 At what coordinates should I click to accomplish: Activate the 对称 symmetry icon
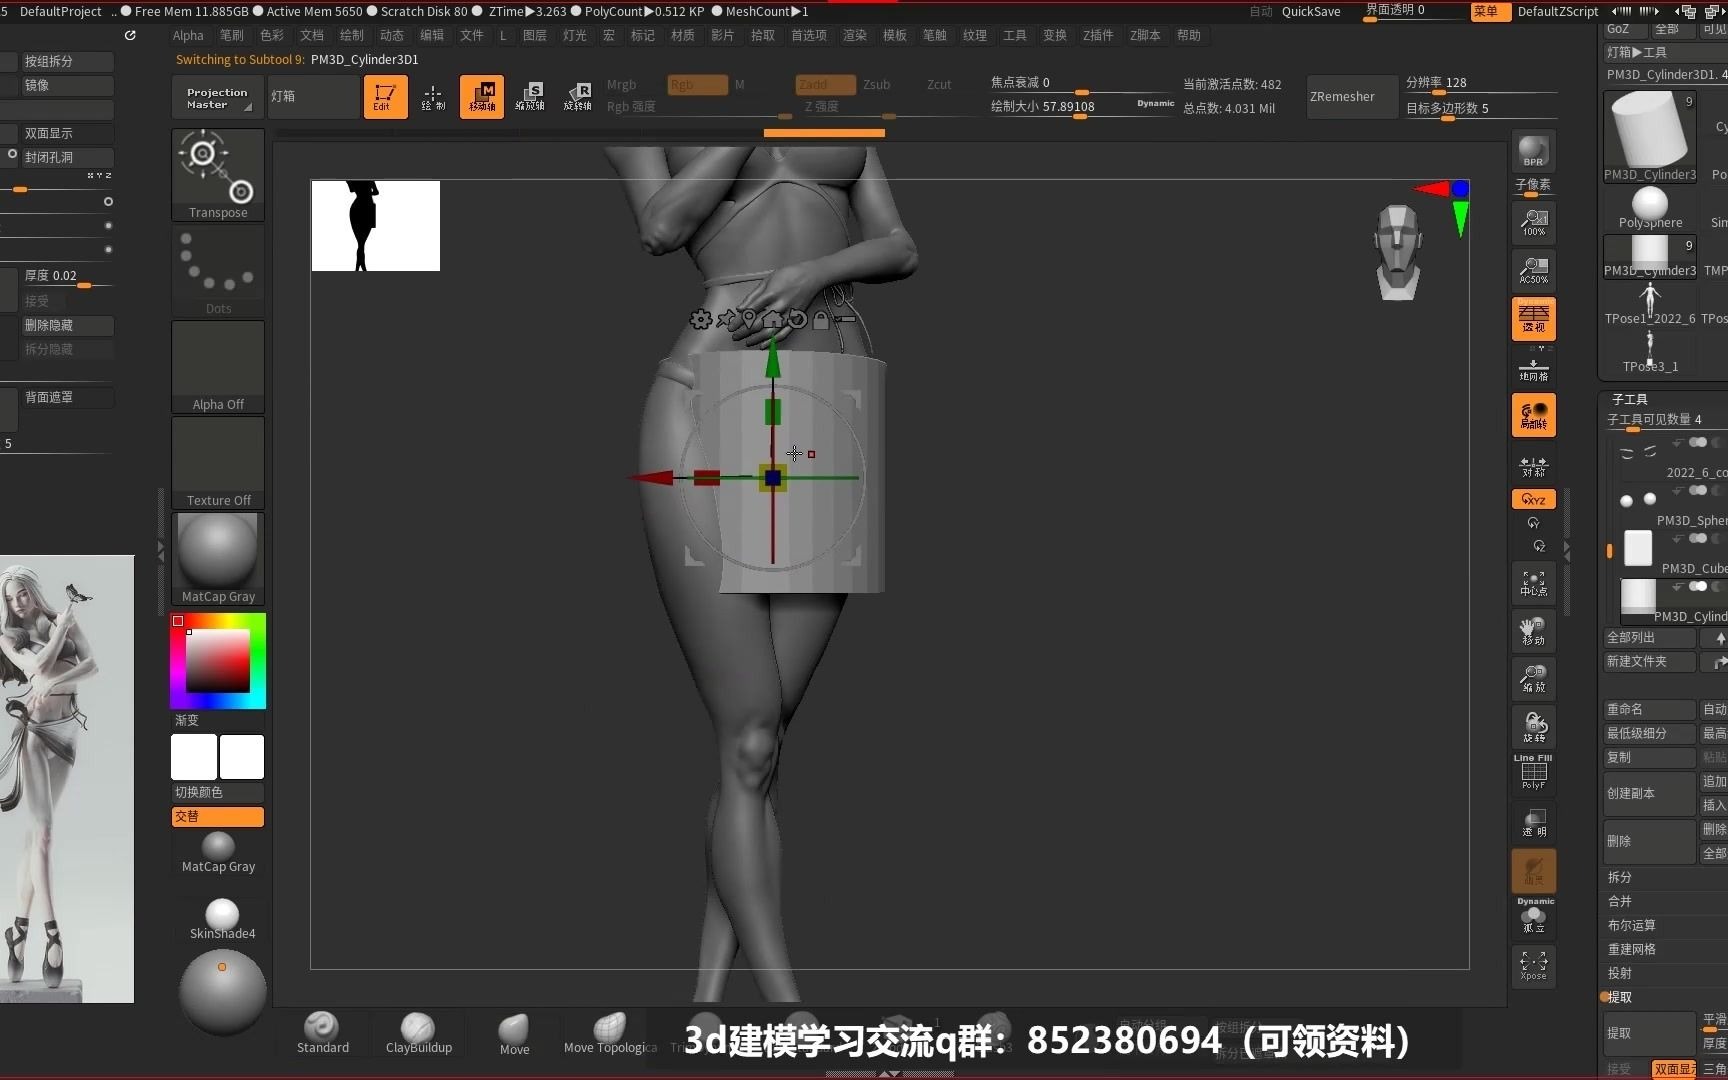coord(1533,465)
